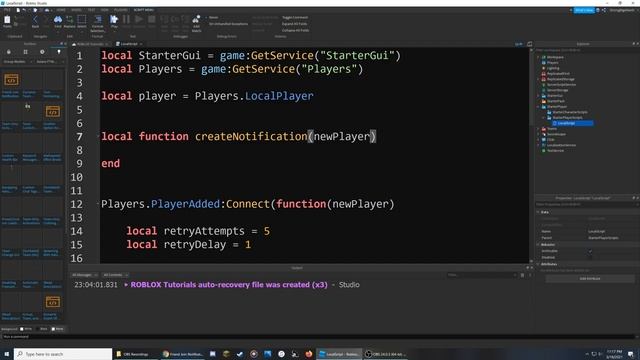The image size is (640, 360).
Task: Click the script editor vertical scrollbar
Action: 531,155
